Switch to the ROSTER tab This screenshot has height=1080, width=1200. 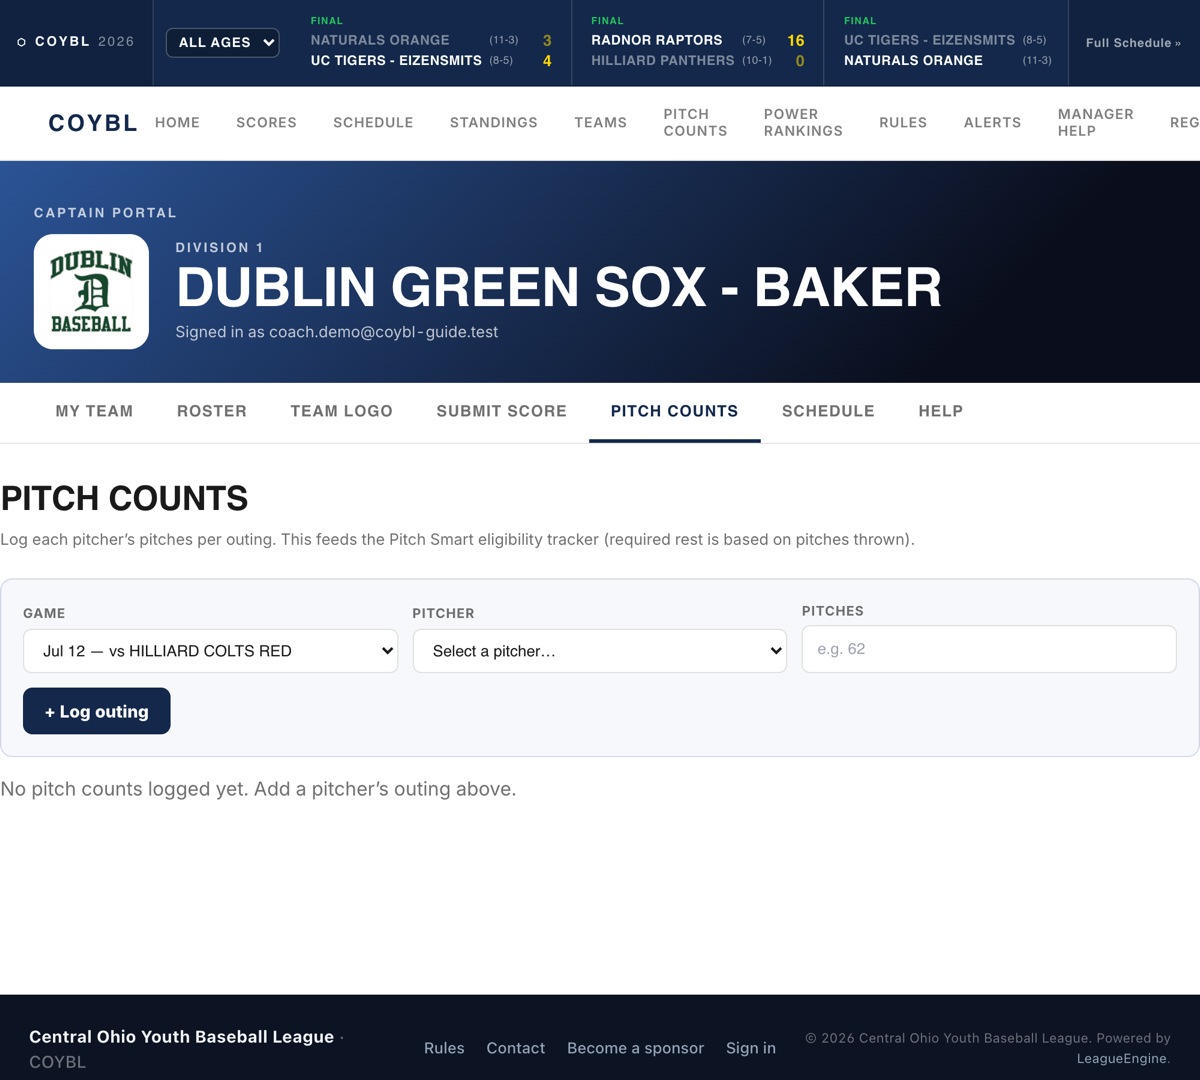click(x=212, y=411)
